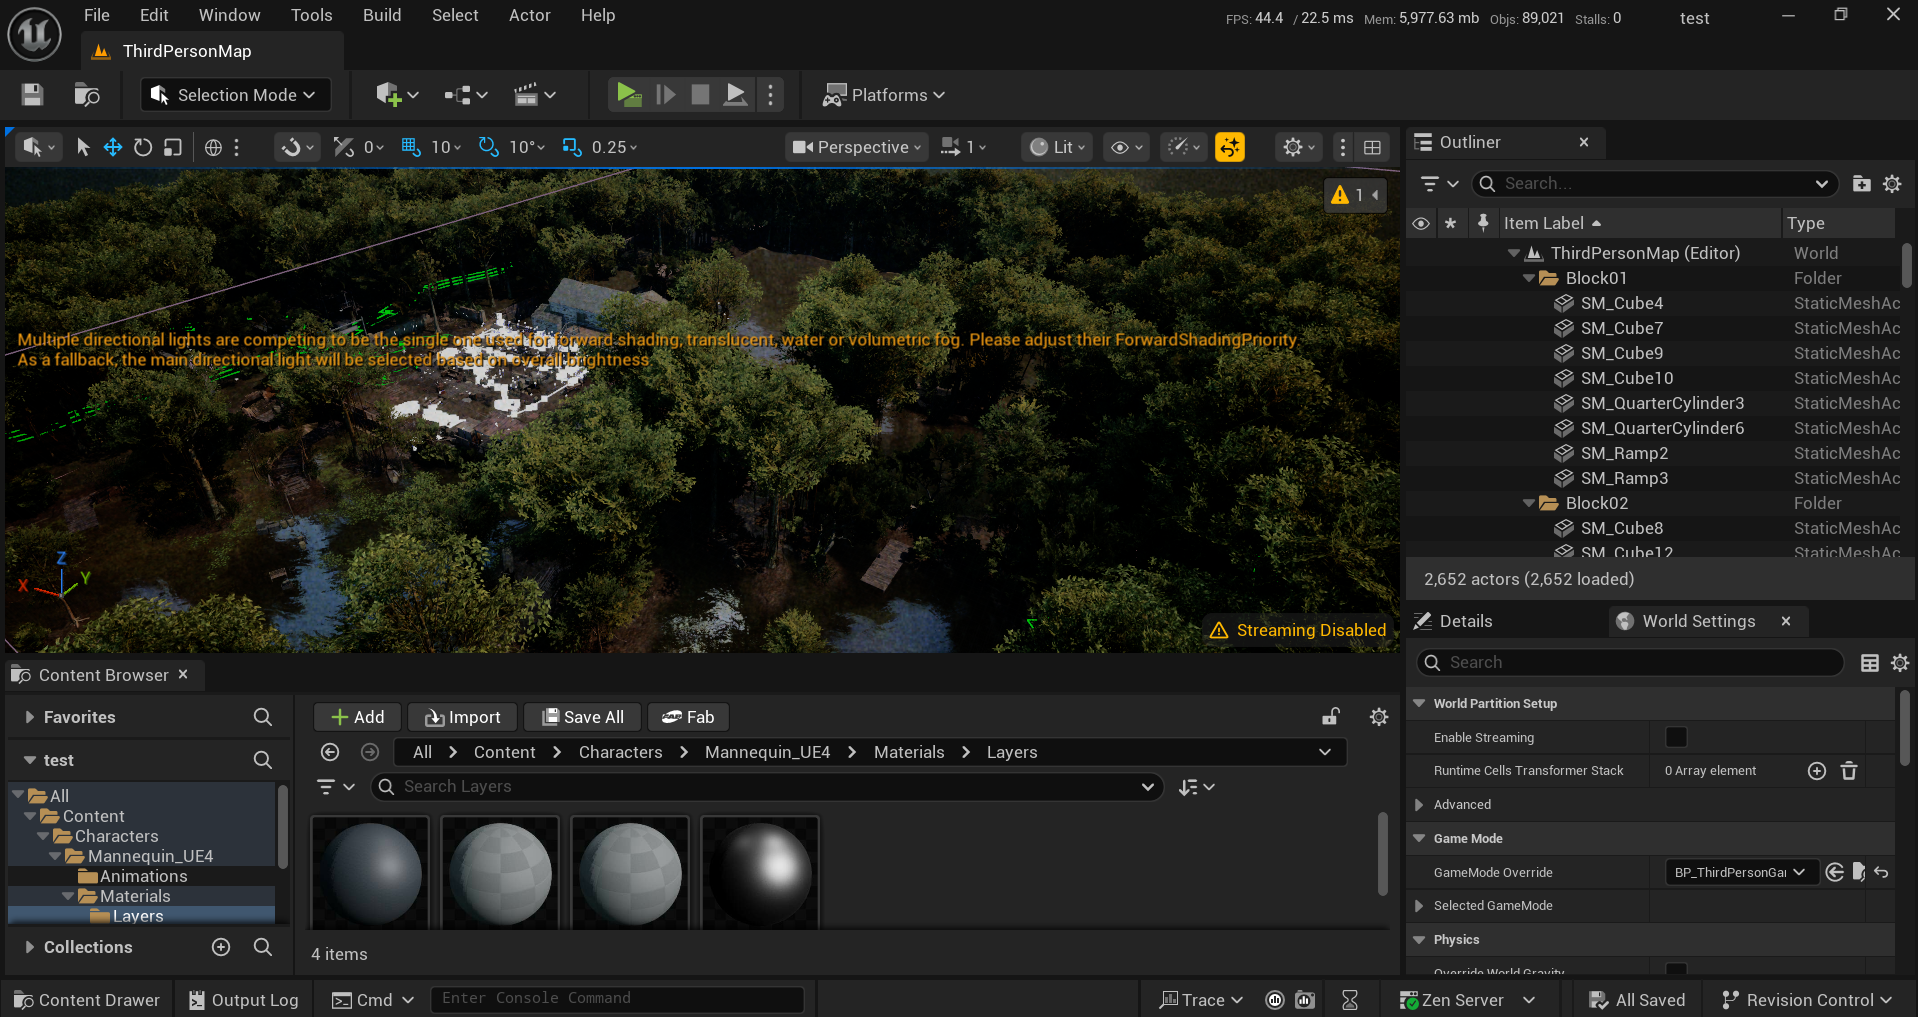Click the Fab button in Content Browser
This screenshot has width=1918, height=1017.
(688, 717)
